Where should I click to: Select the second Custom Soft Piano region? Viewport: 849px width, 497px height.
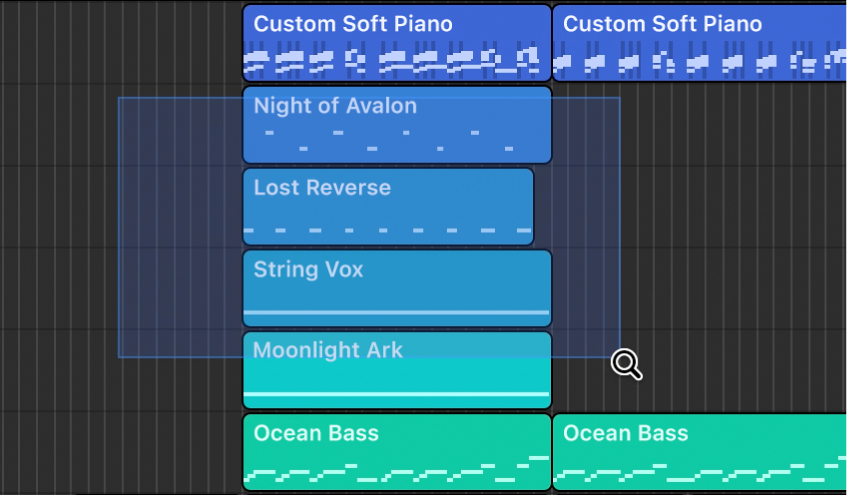pyautogui.click(x=700, y=43)
